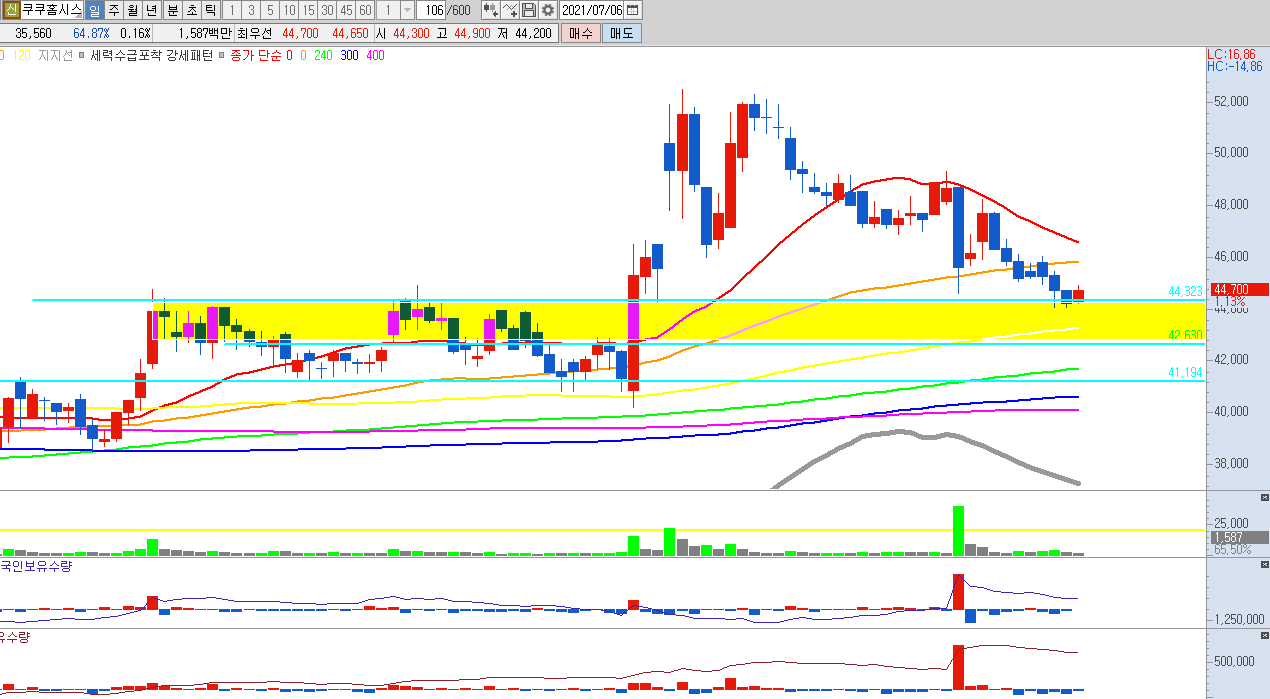Click the 종가 단순 moving average label
Image resolution: width=1270 pixels, height=699 pixels.
[x=256, y=56]
